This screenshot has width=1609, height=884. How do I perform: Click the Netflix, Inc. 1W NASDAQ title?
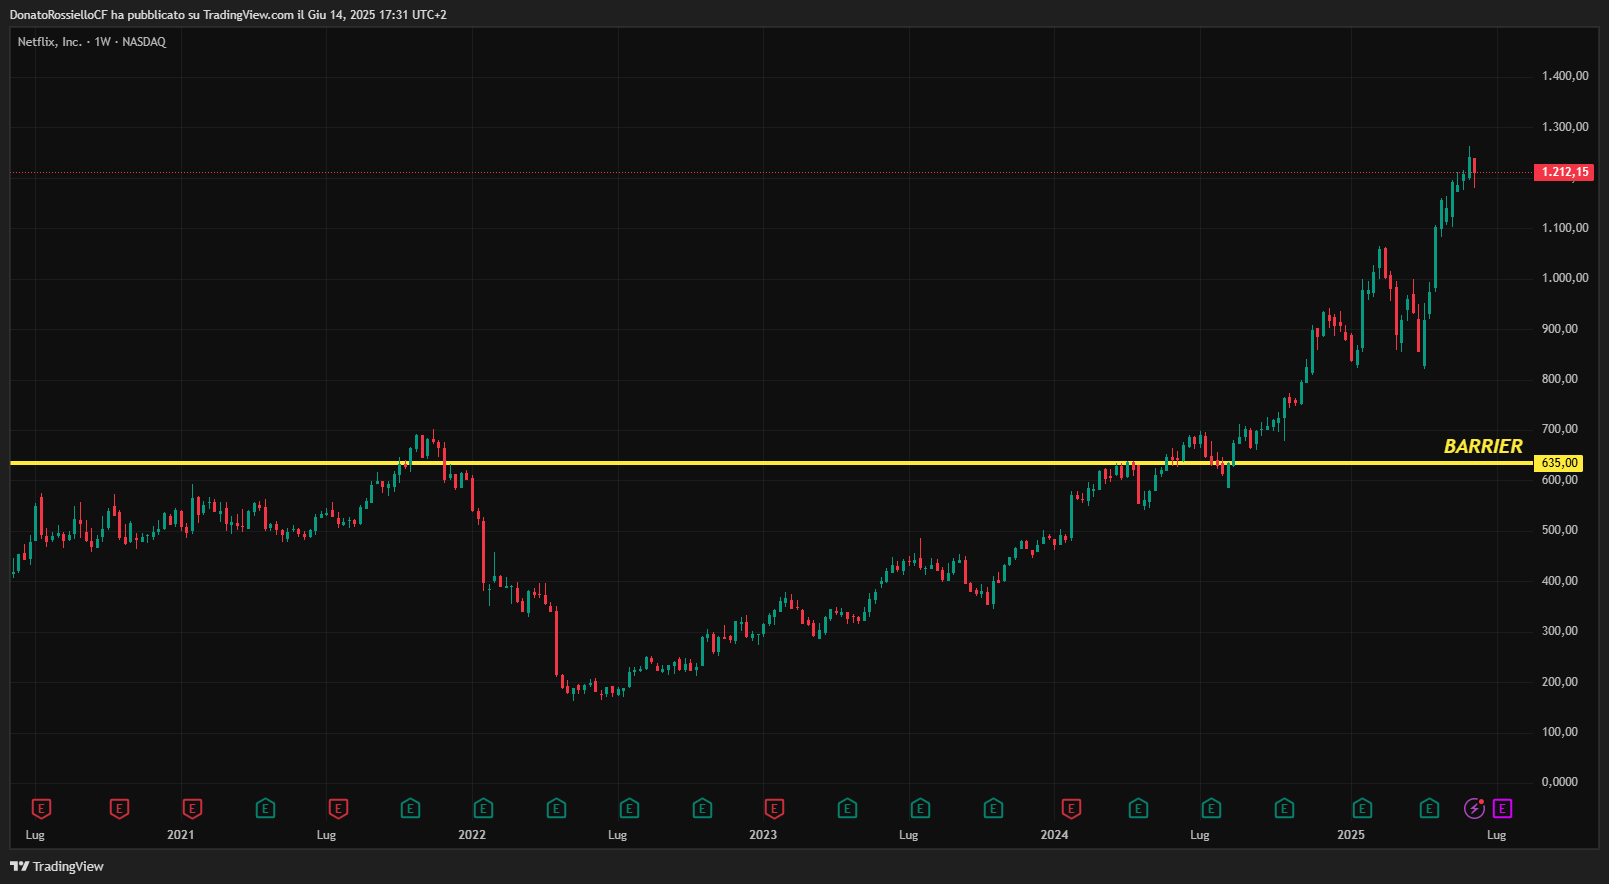[x=92, y=42]
